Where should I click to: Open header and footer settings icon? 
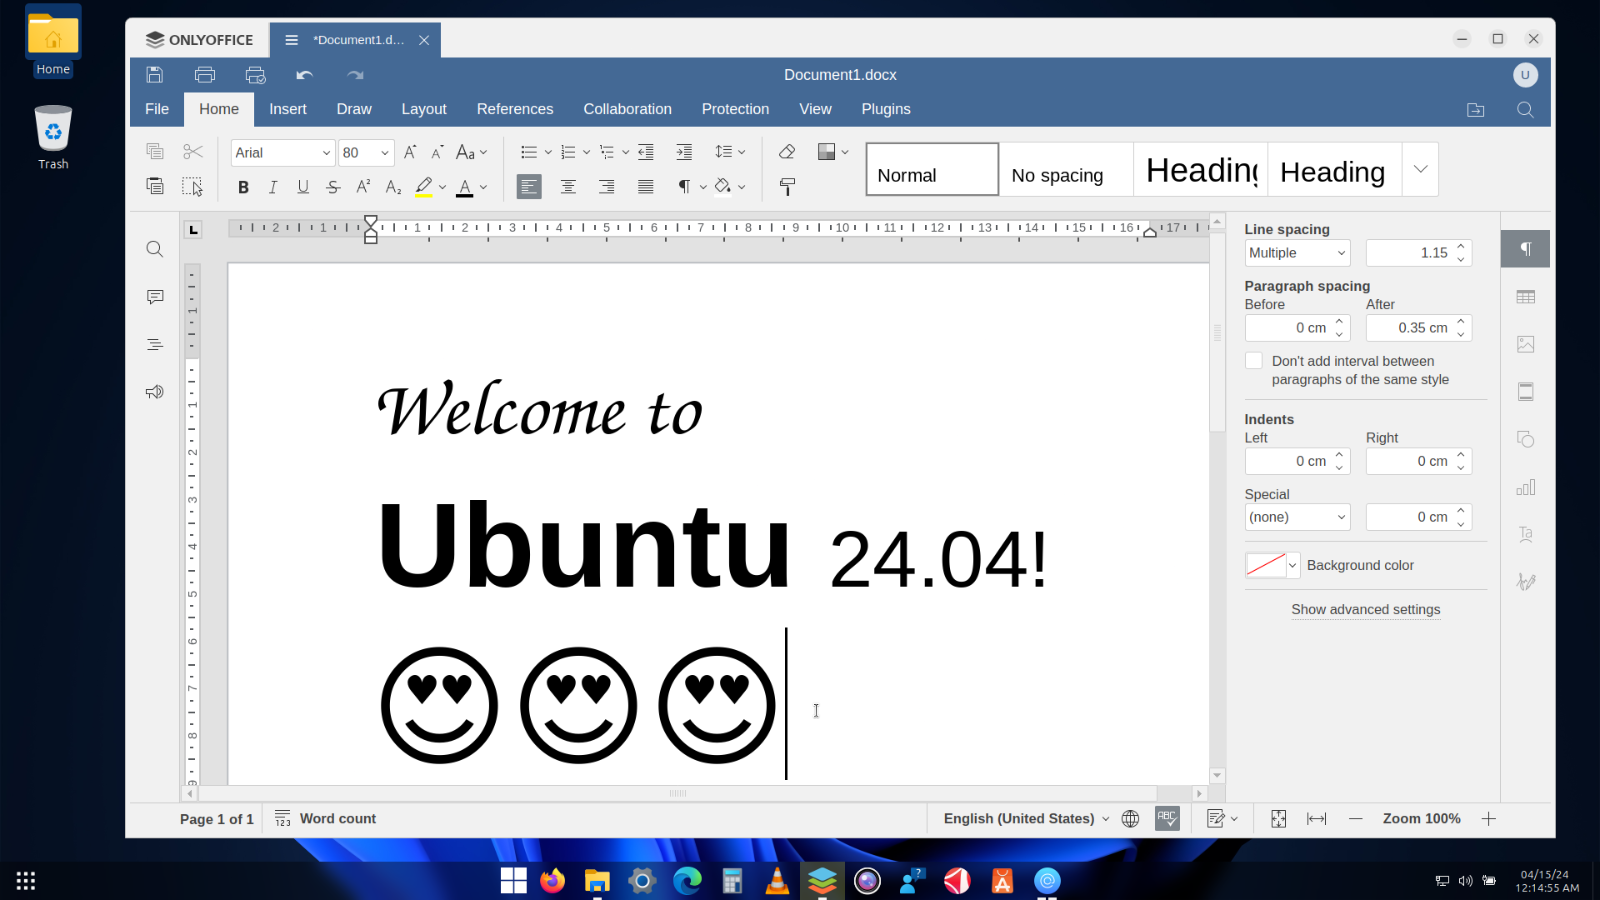point(1526,392)
